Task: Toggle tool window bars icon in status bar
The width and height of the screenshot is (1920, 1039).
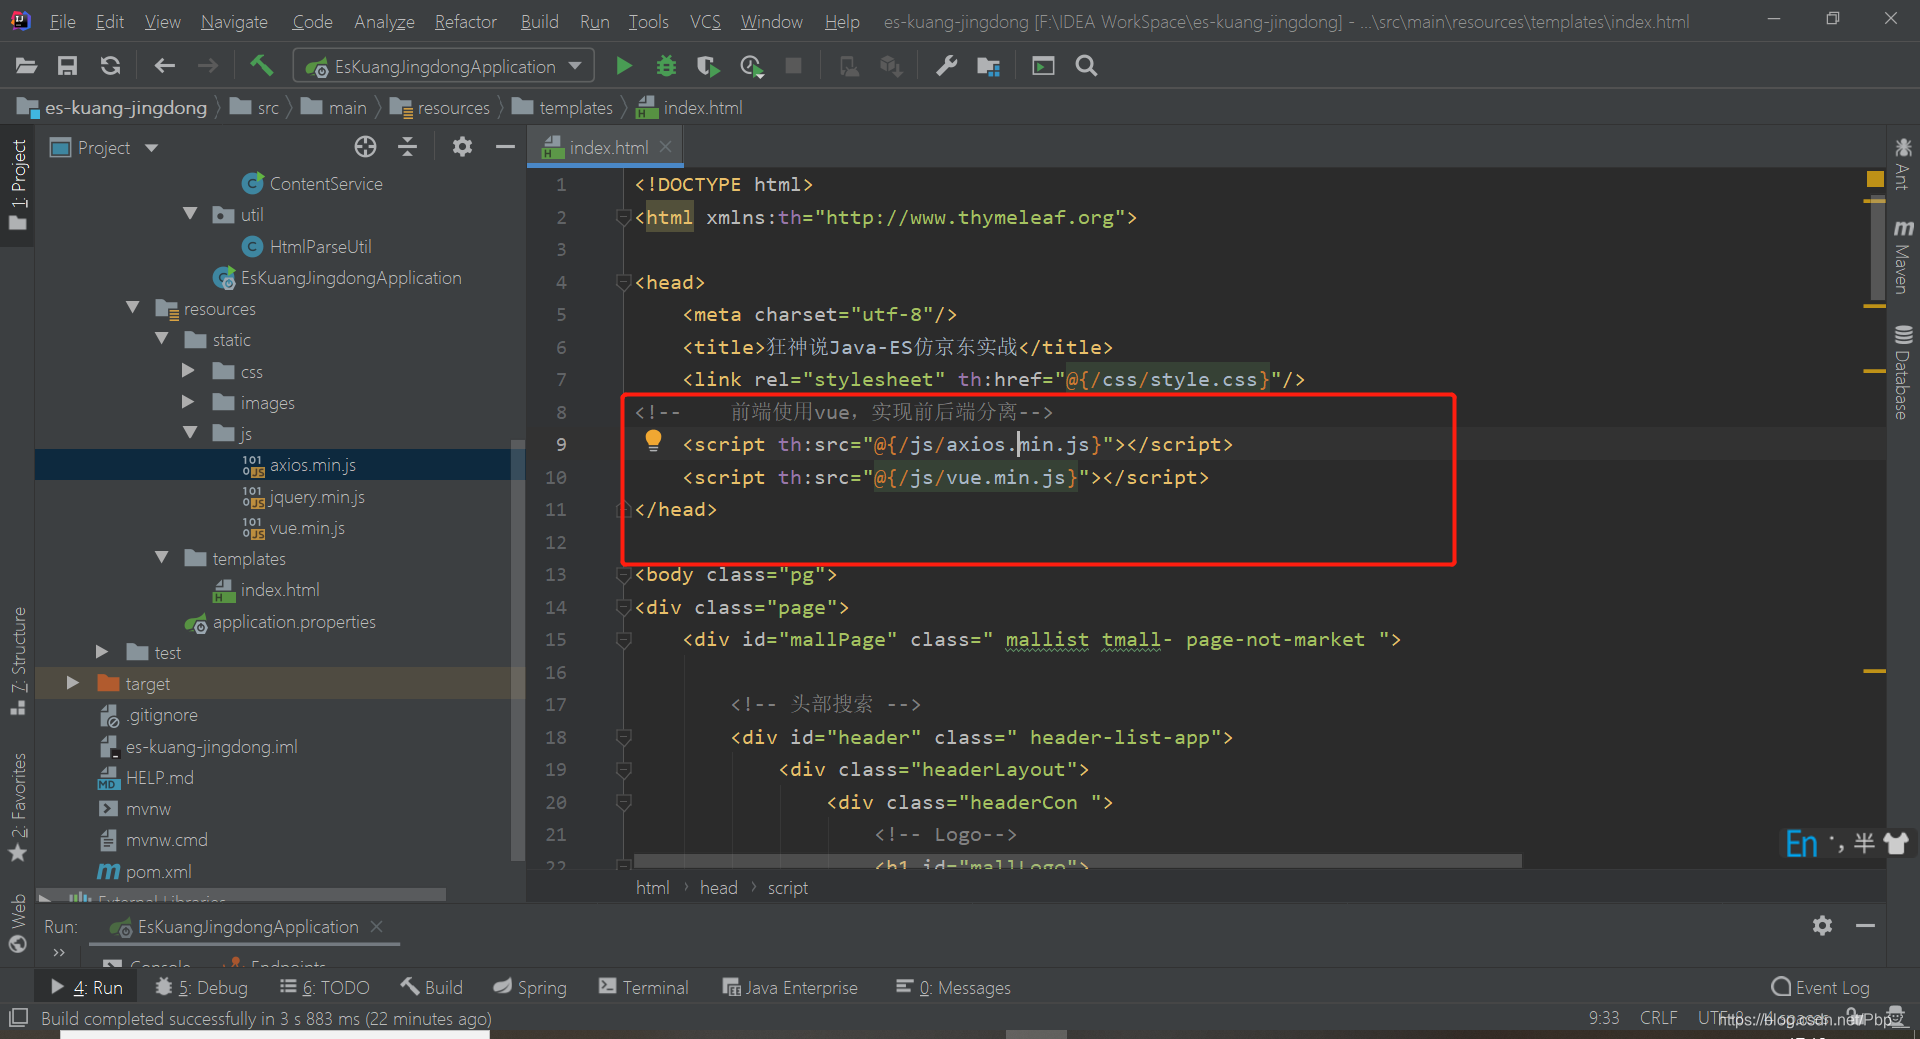Action: coord(18,1018)
